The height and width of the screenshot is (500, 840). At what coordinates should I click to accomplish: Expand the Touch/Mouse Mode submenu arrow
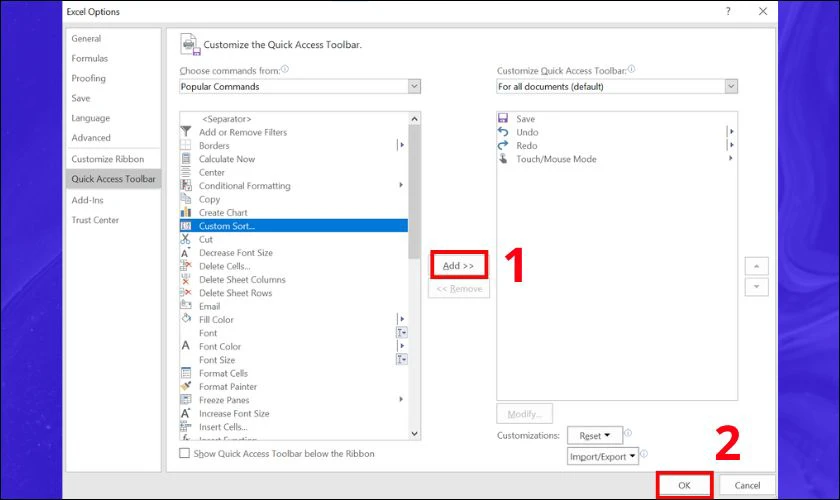pos(731,158)
